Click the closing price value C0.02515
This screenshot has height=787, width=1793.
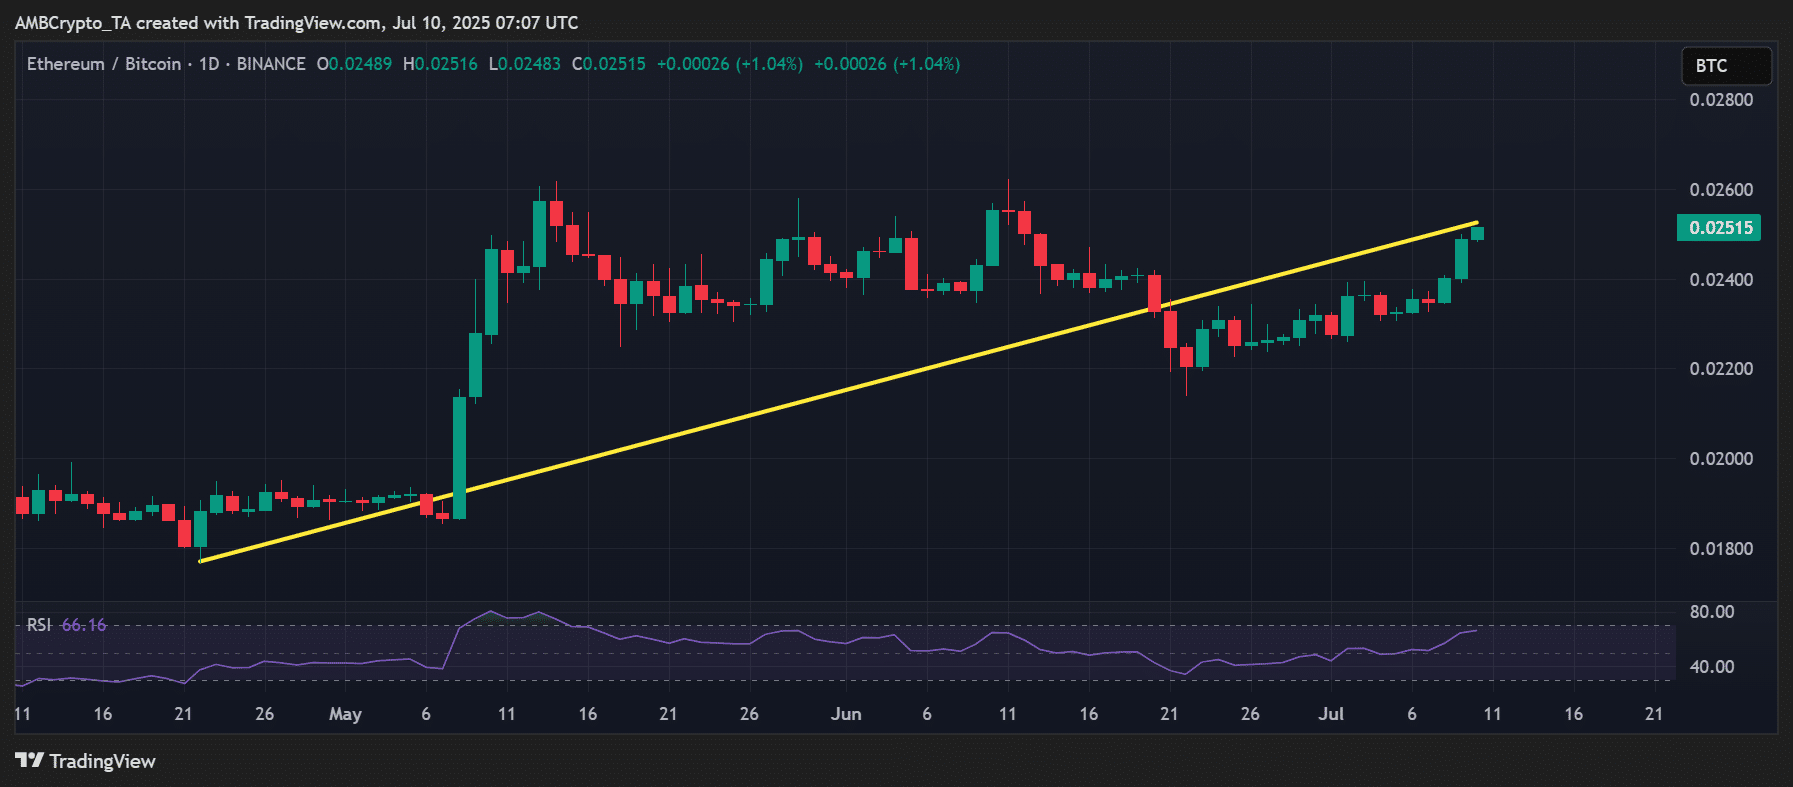click(609, 64)
